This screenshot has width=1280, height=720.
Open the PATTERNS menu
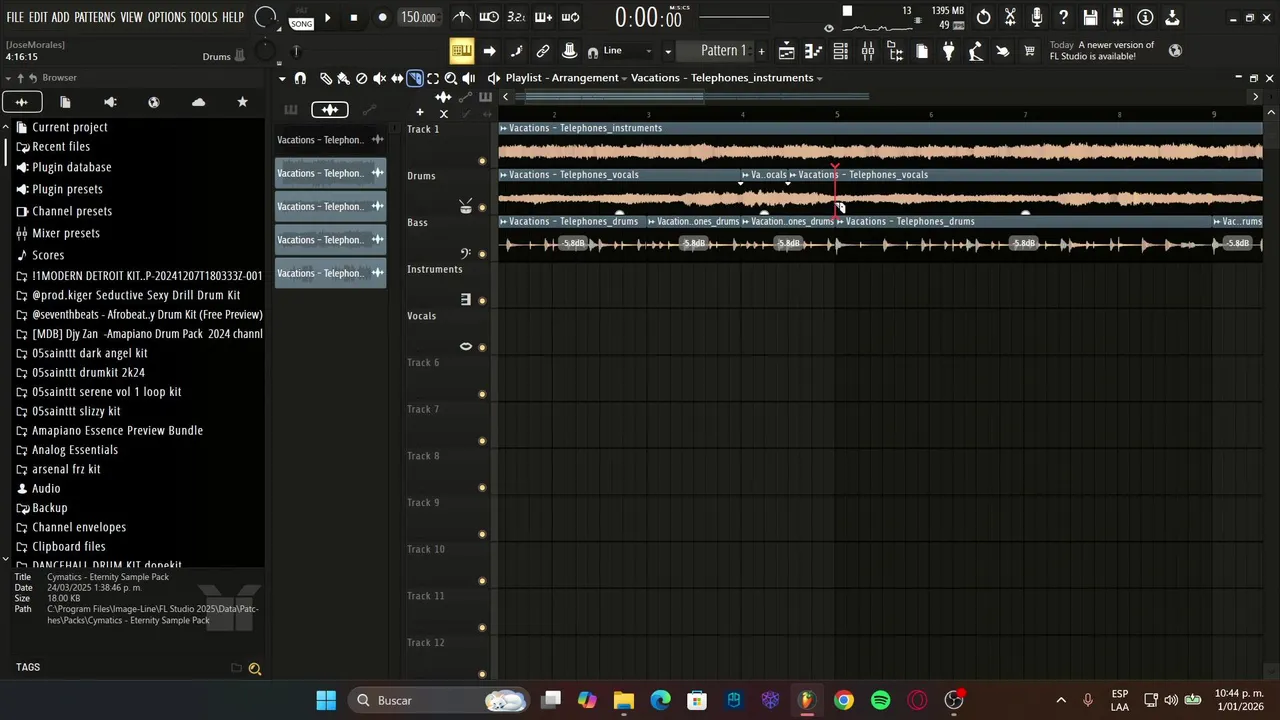coord(94,17)
